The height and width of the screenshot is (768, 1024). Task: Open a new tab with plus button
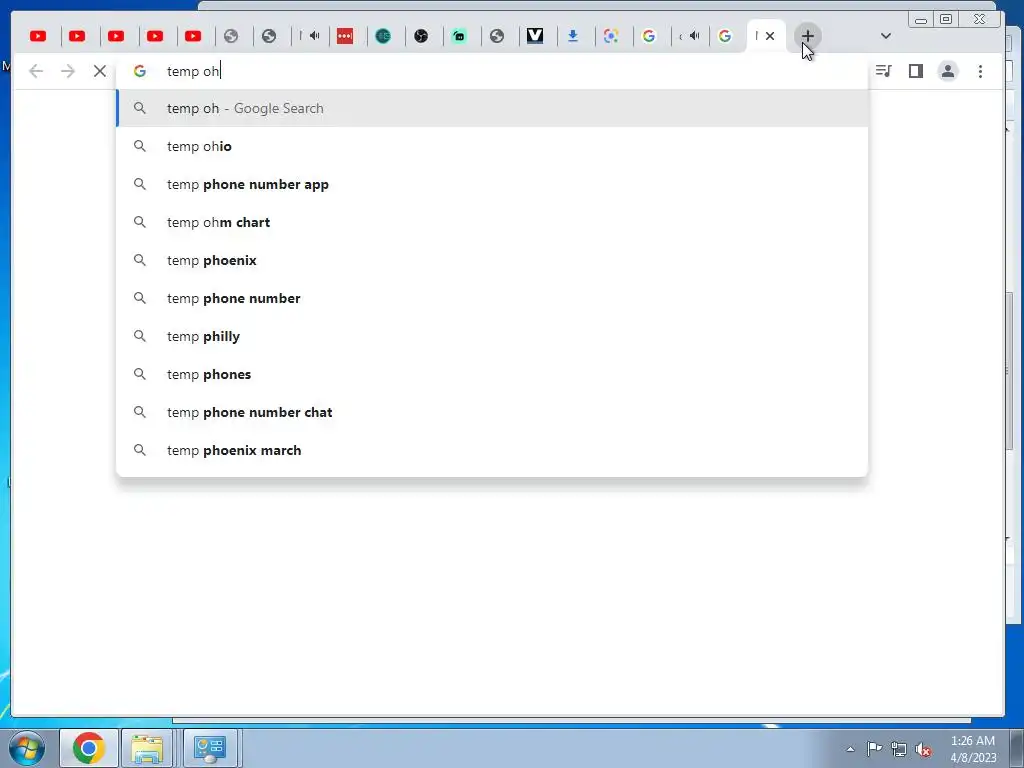point(807,36)
